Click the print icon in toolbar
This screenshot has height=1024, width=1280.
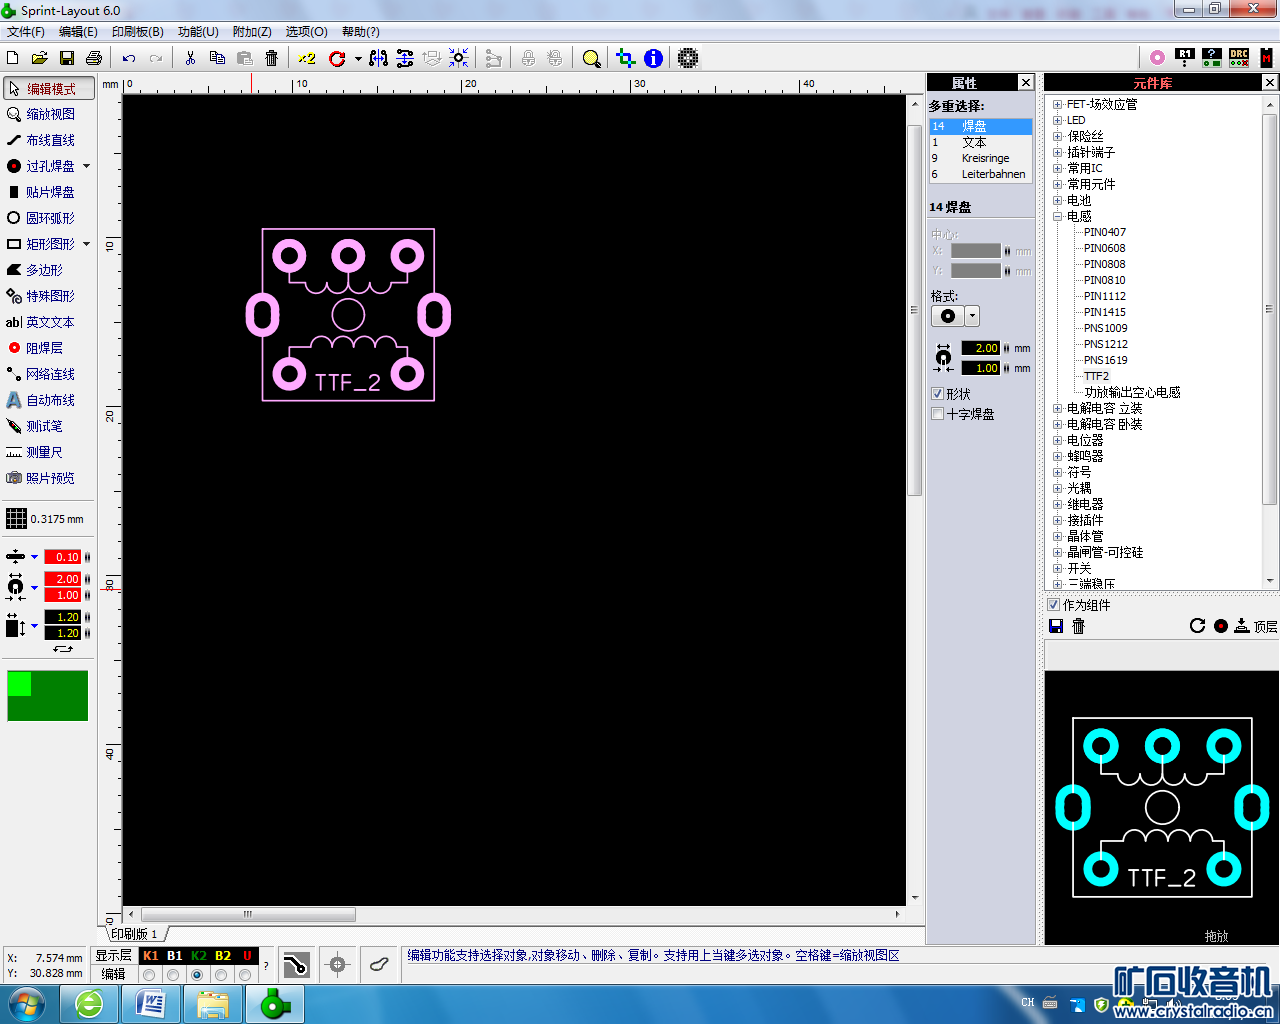click(94, 58)
